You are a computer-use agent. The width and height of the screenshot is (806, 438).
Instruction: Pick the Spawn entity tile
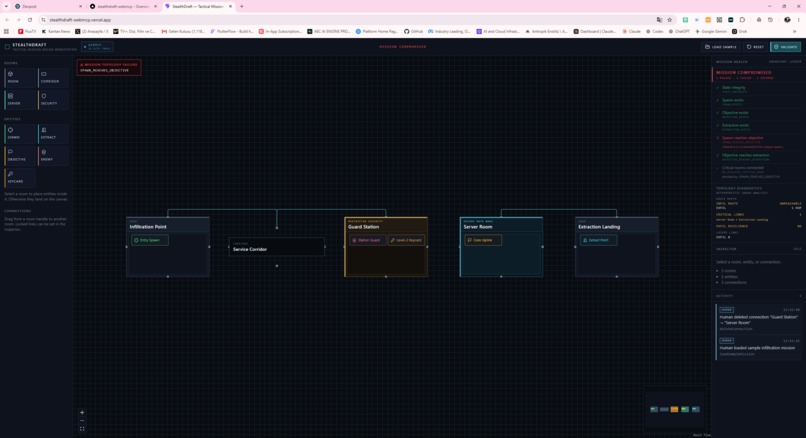[21, 134]
